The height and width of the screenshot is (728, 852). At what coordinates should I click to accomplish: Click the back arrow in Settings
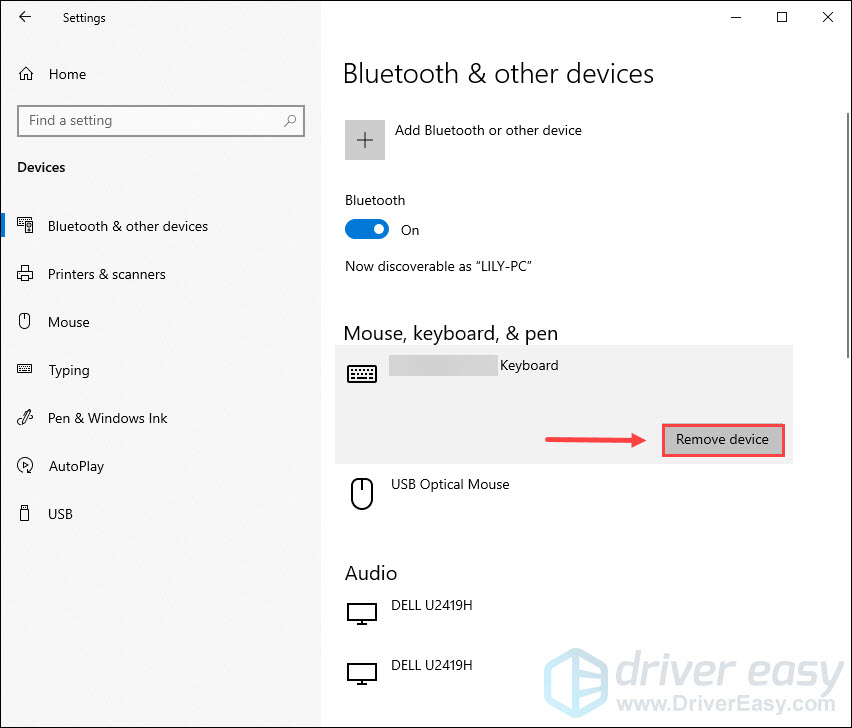[25, 17]
